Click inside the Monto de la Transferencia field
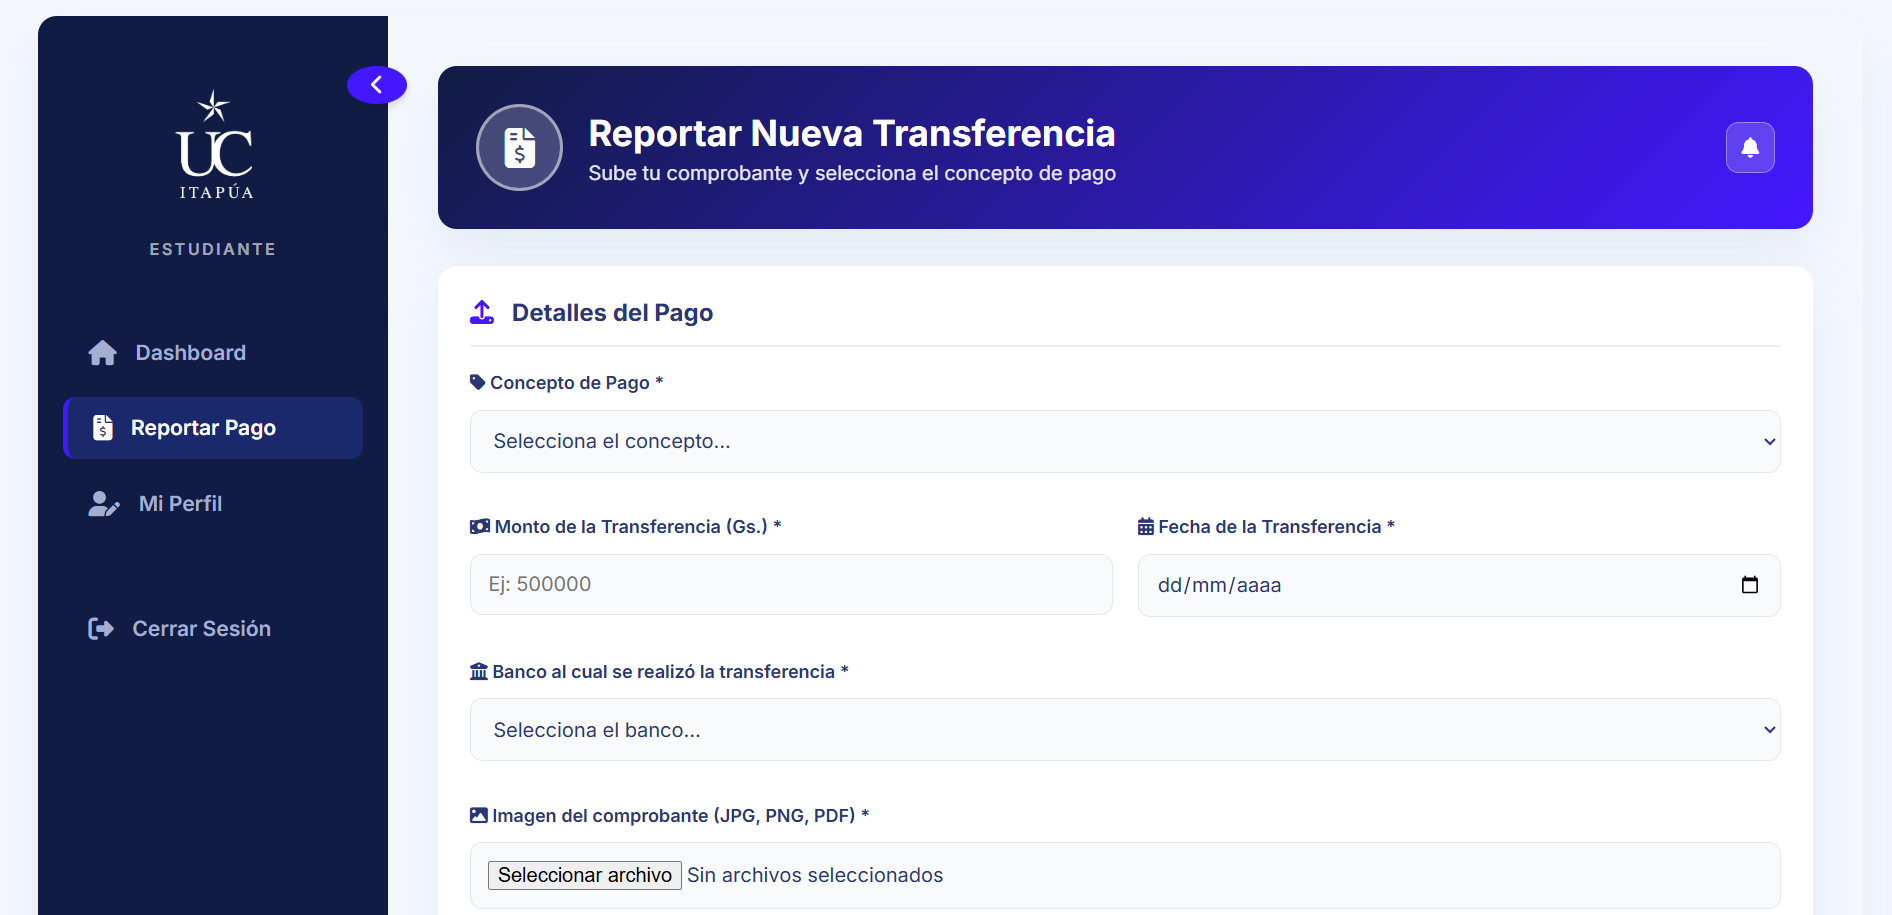The width and height of the screenshot is (1892, 915). click(x=790, y=584)
